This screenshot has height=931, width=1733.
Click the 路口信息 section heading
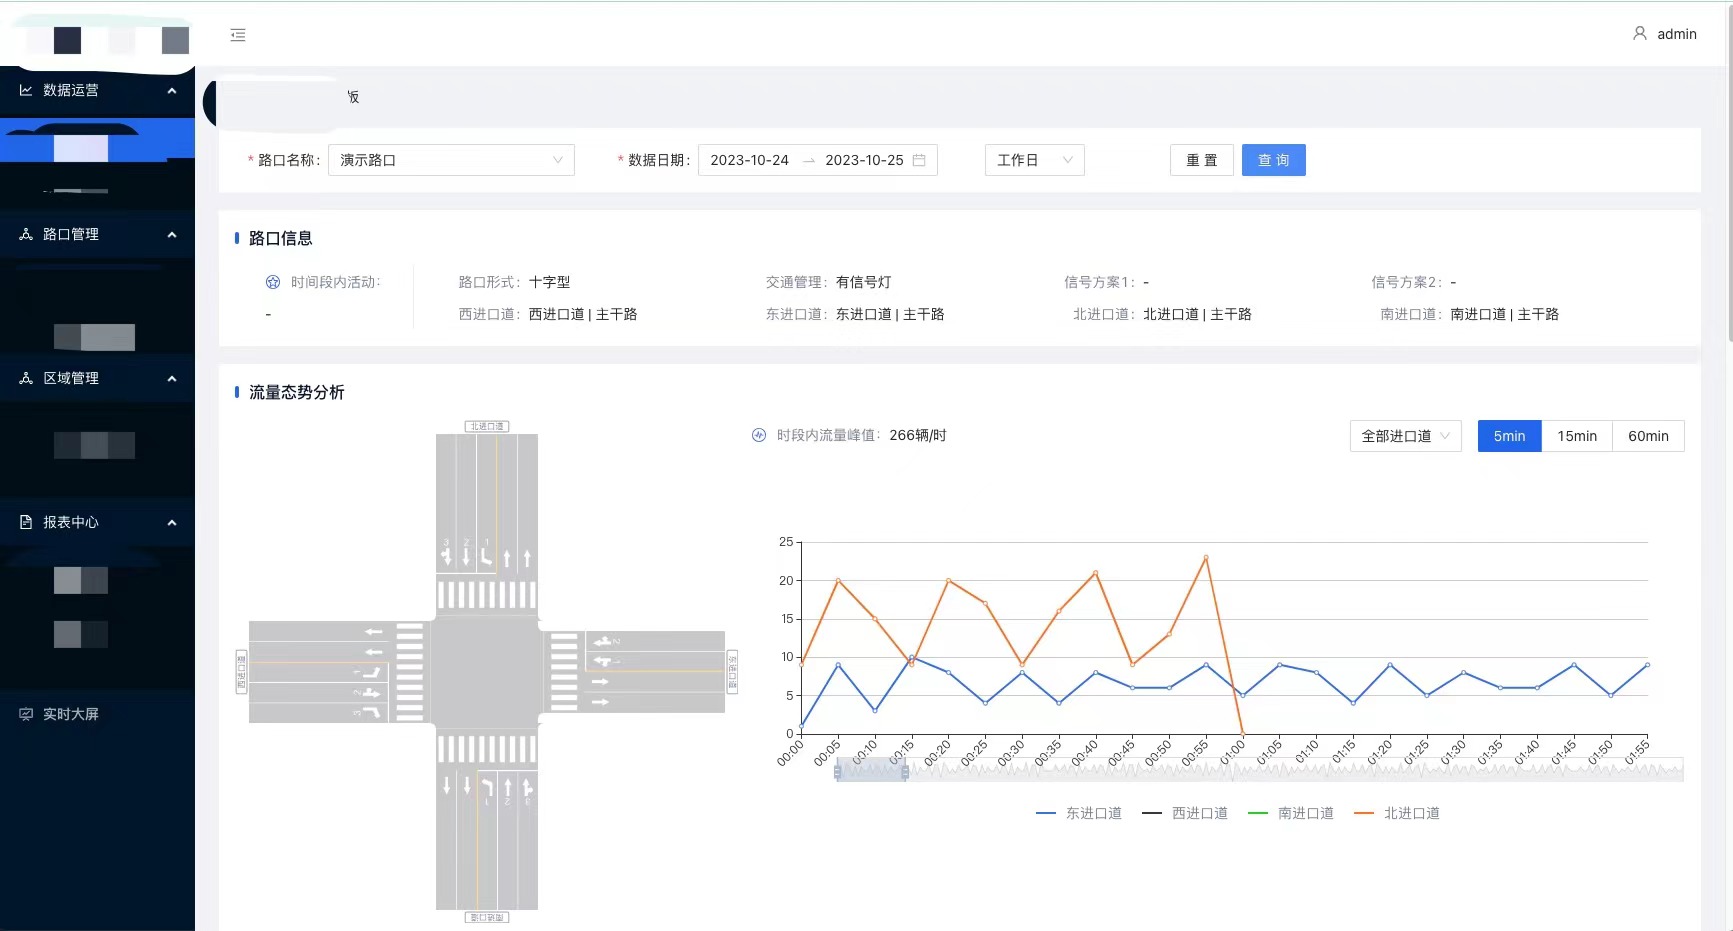[x=280, y=238]
